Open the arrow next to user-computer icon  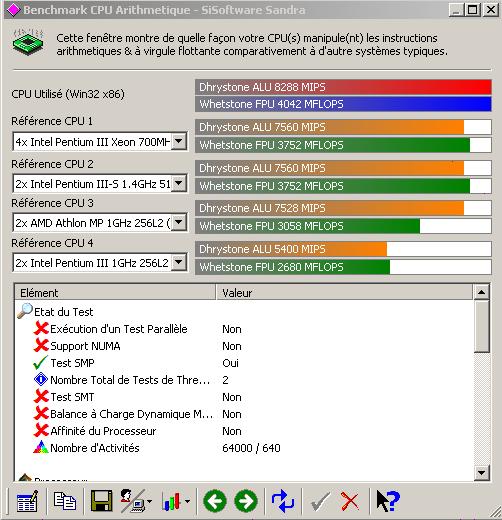click(x=149, y=501)
